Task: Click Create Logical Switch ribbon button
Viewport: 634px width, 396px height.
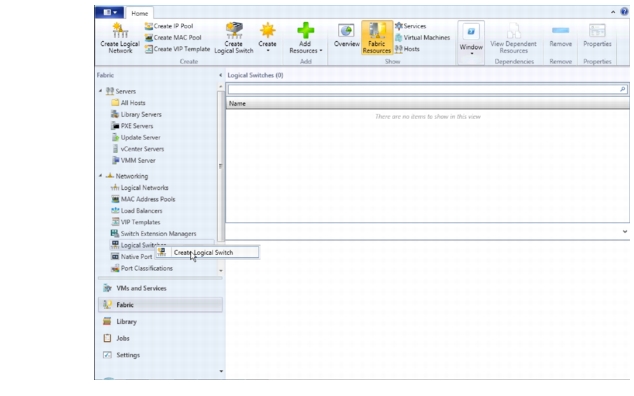Action: pos(234,38)
